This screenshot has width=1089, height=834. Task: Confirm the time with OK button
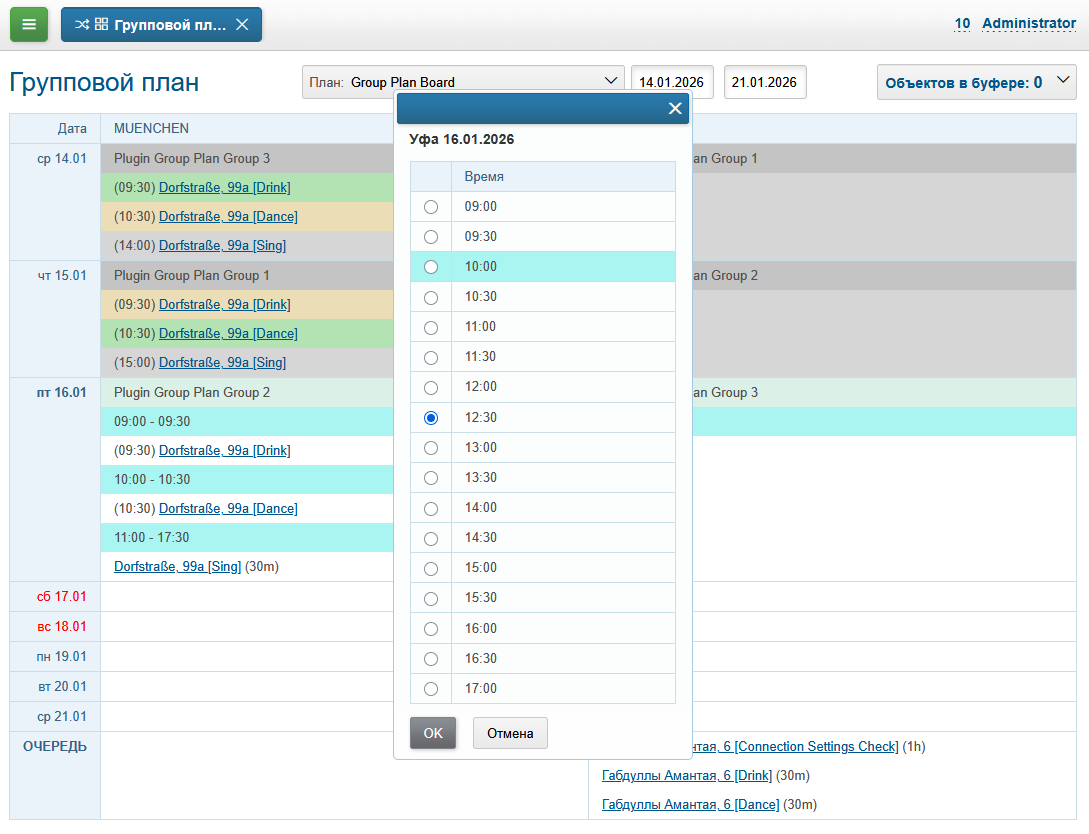[x=433, y=733]
